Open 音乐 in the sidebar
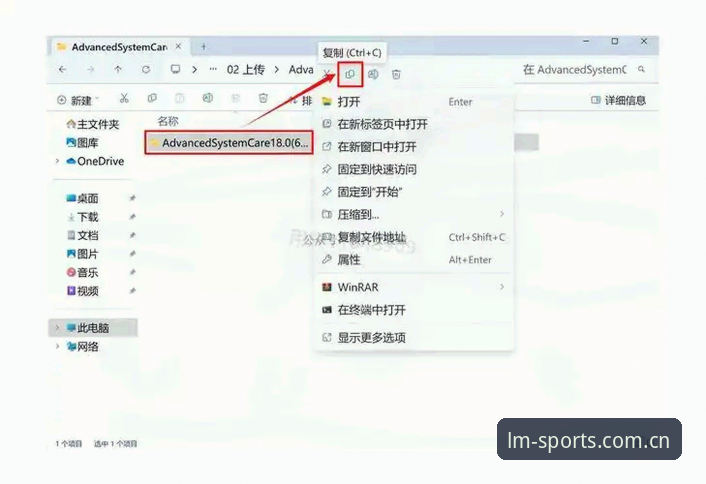 point(82,272)
